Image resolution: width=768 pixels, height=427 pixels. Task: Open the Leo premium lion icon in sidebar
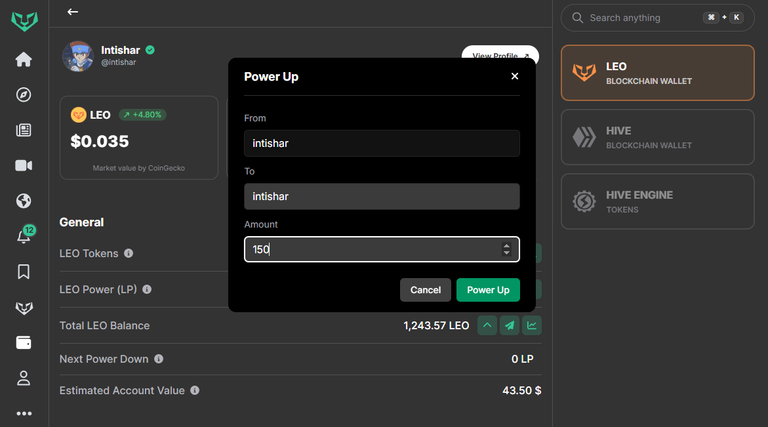pos(24,308)
